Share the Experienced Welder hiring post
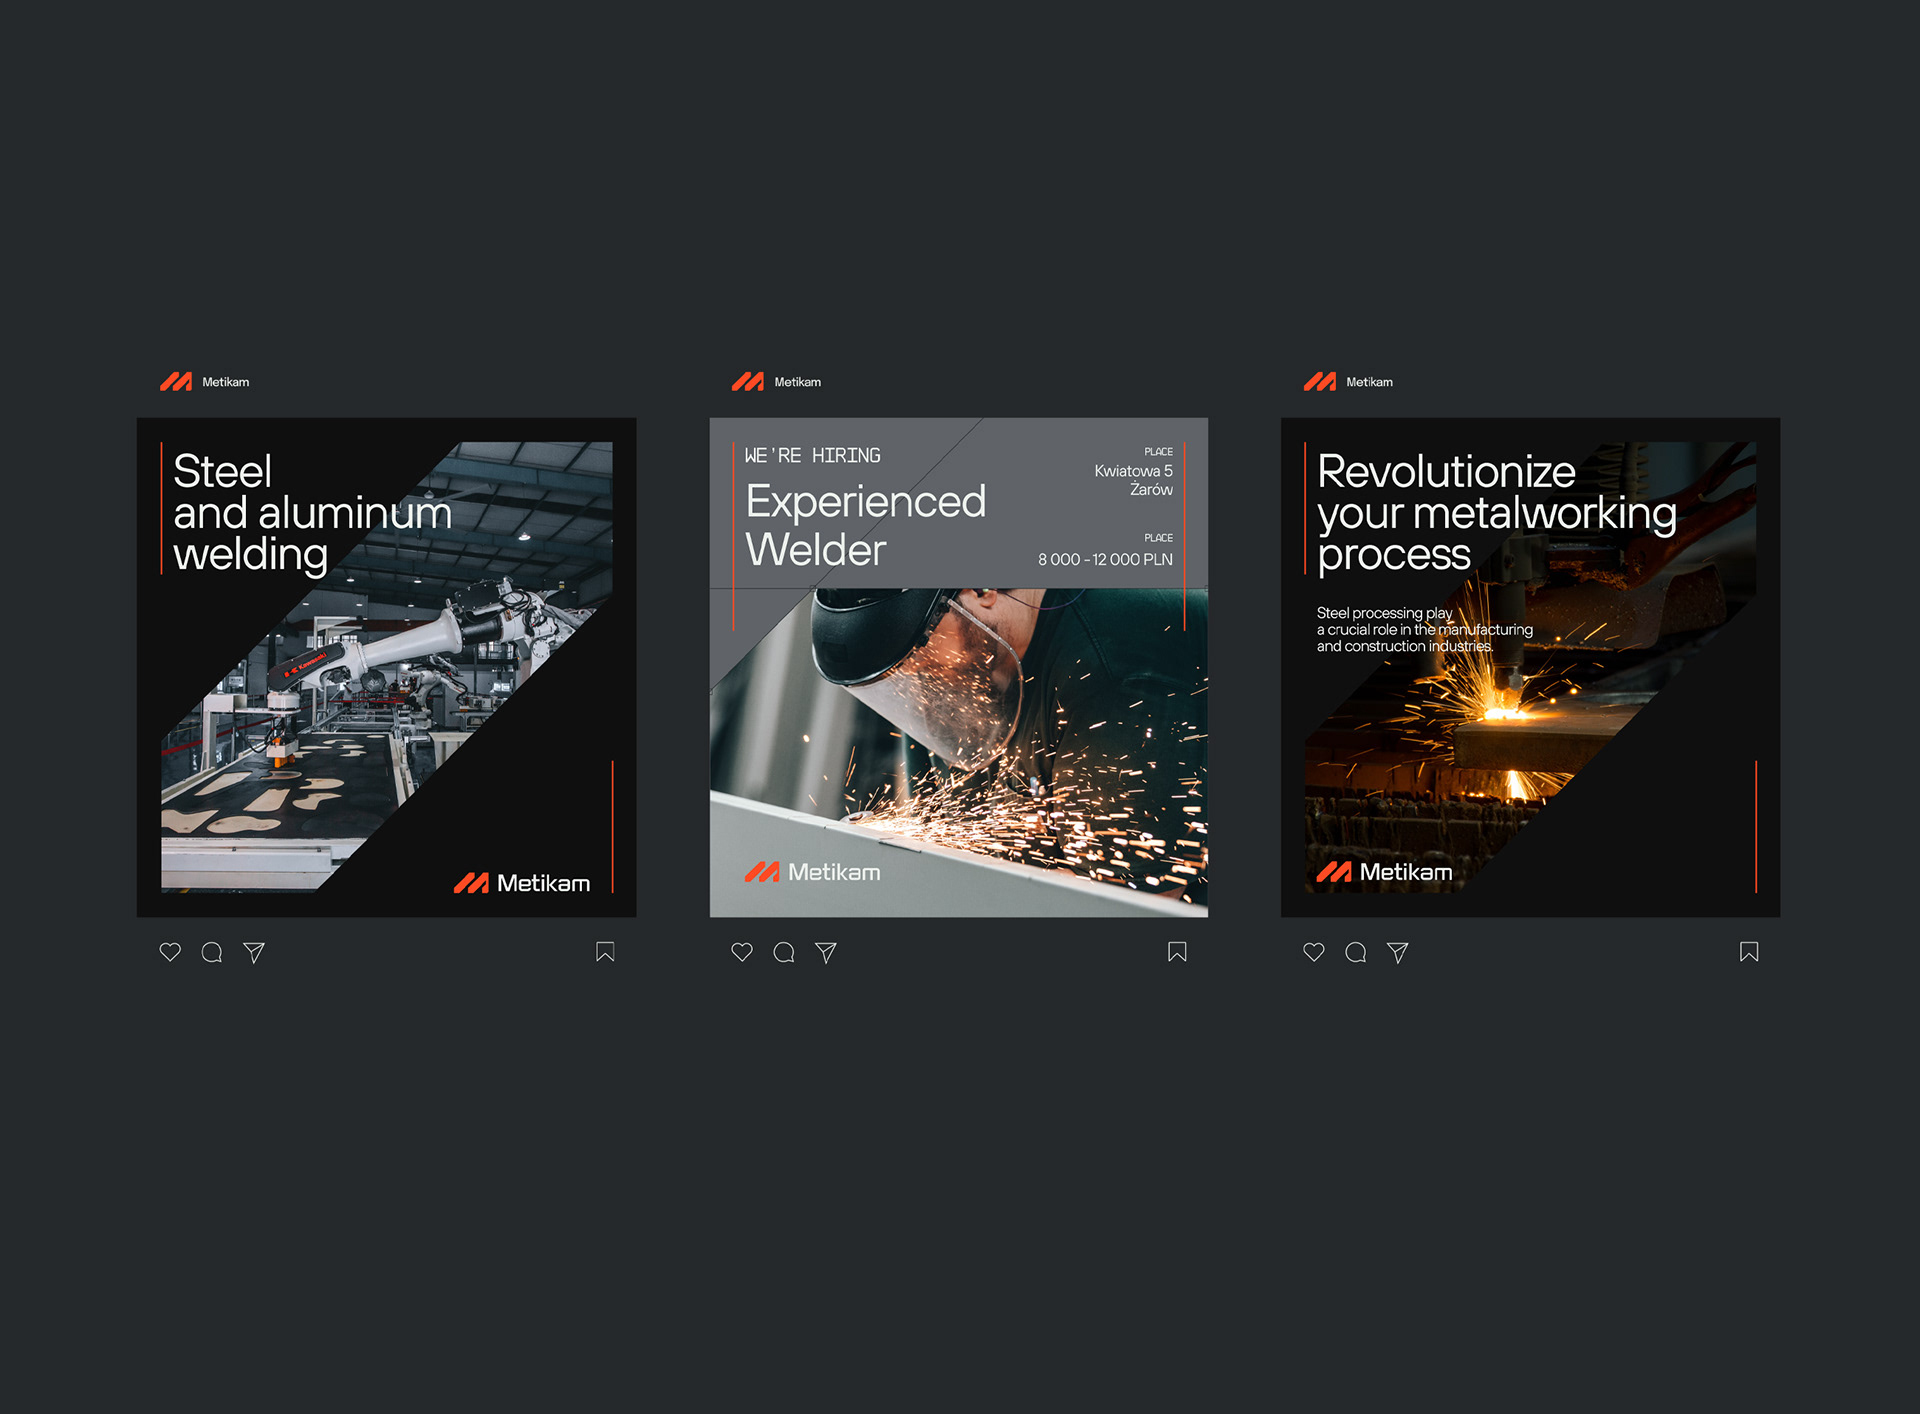Viewport: 1920px width, 1414px height. coord(826,952)
